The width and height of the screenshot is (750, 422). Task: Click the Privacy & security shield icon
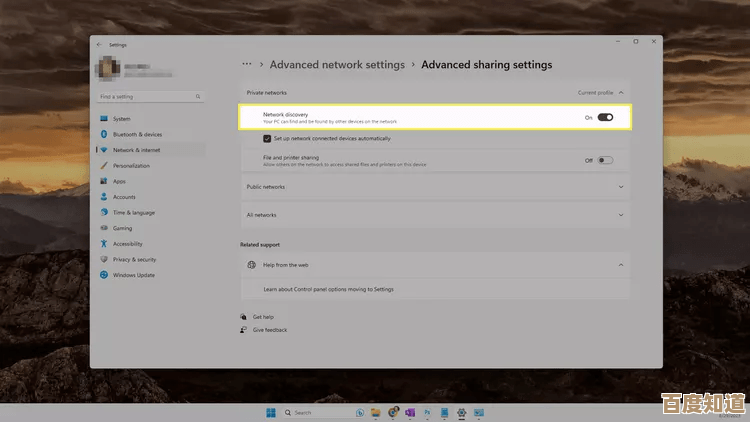point(104,259)
